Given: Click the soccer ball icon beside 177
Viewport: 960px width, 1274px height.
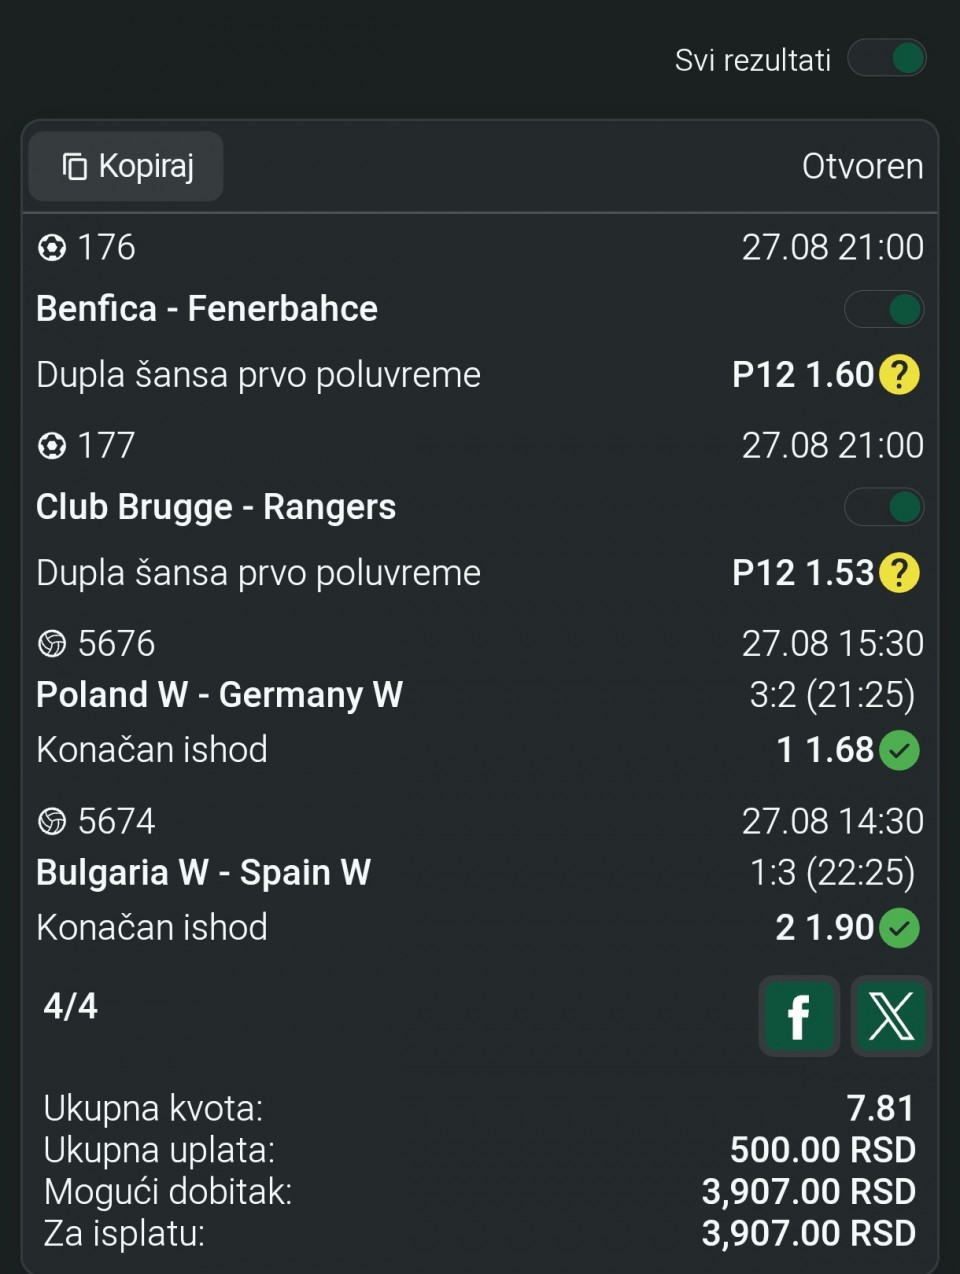Looking at the screenshot, I should tap(51, 445).
